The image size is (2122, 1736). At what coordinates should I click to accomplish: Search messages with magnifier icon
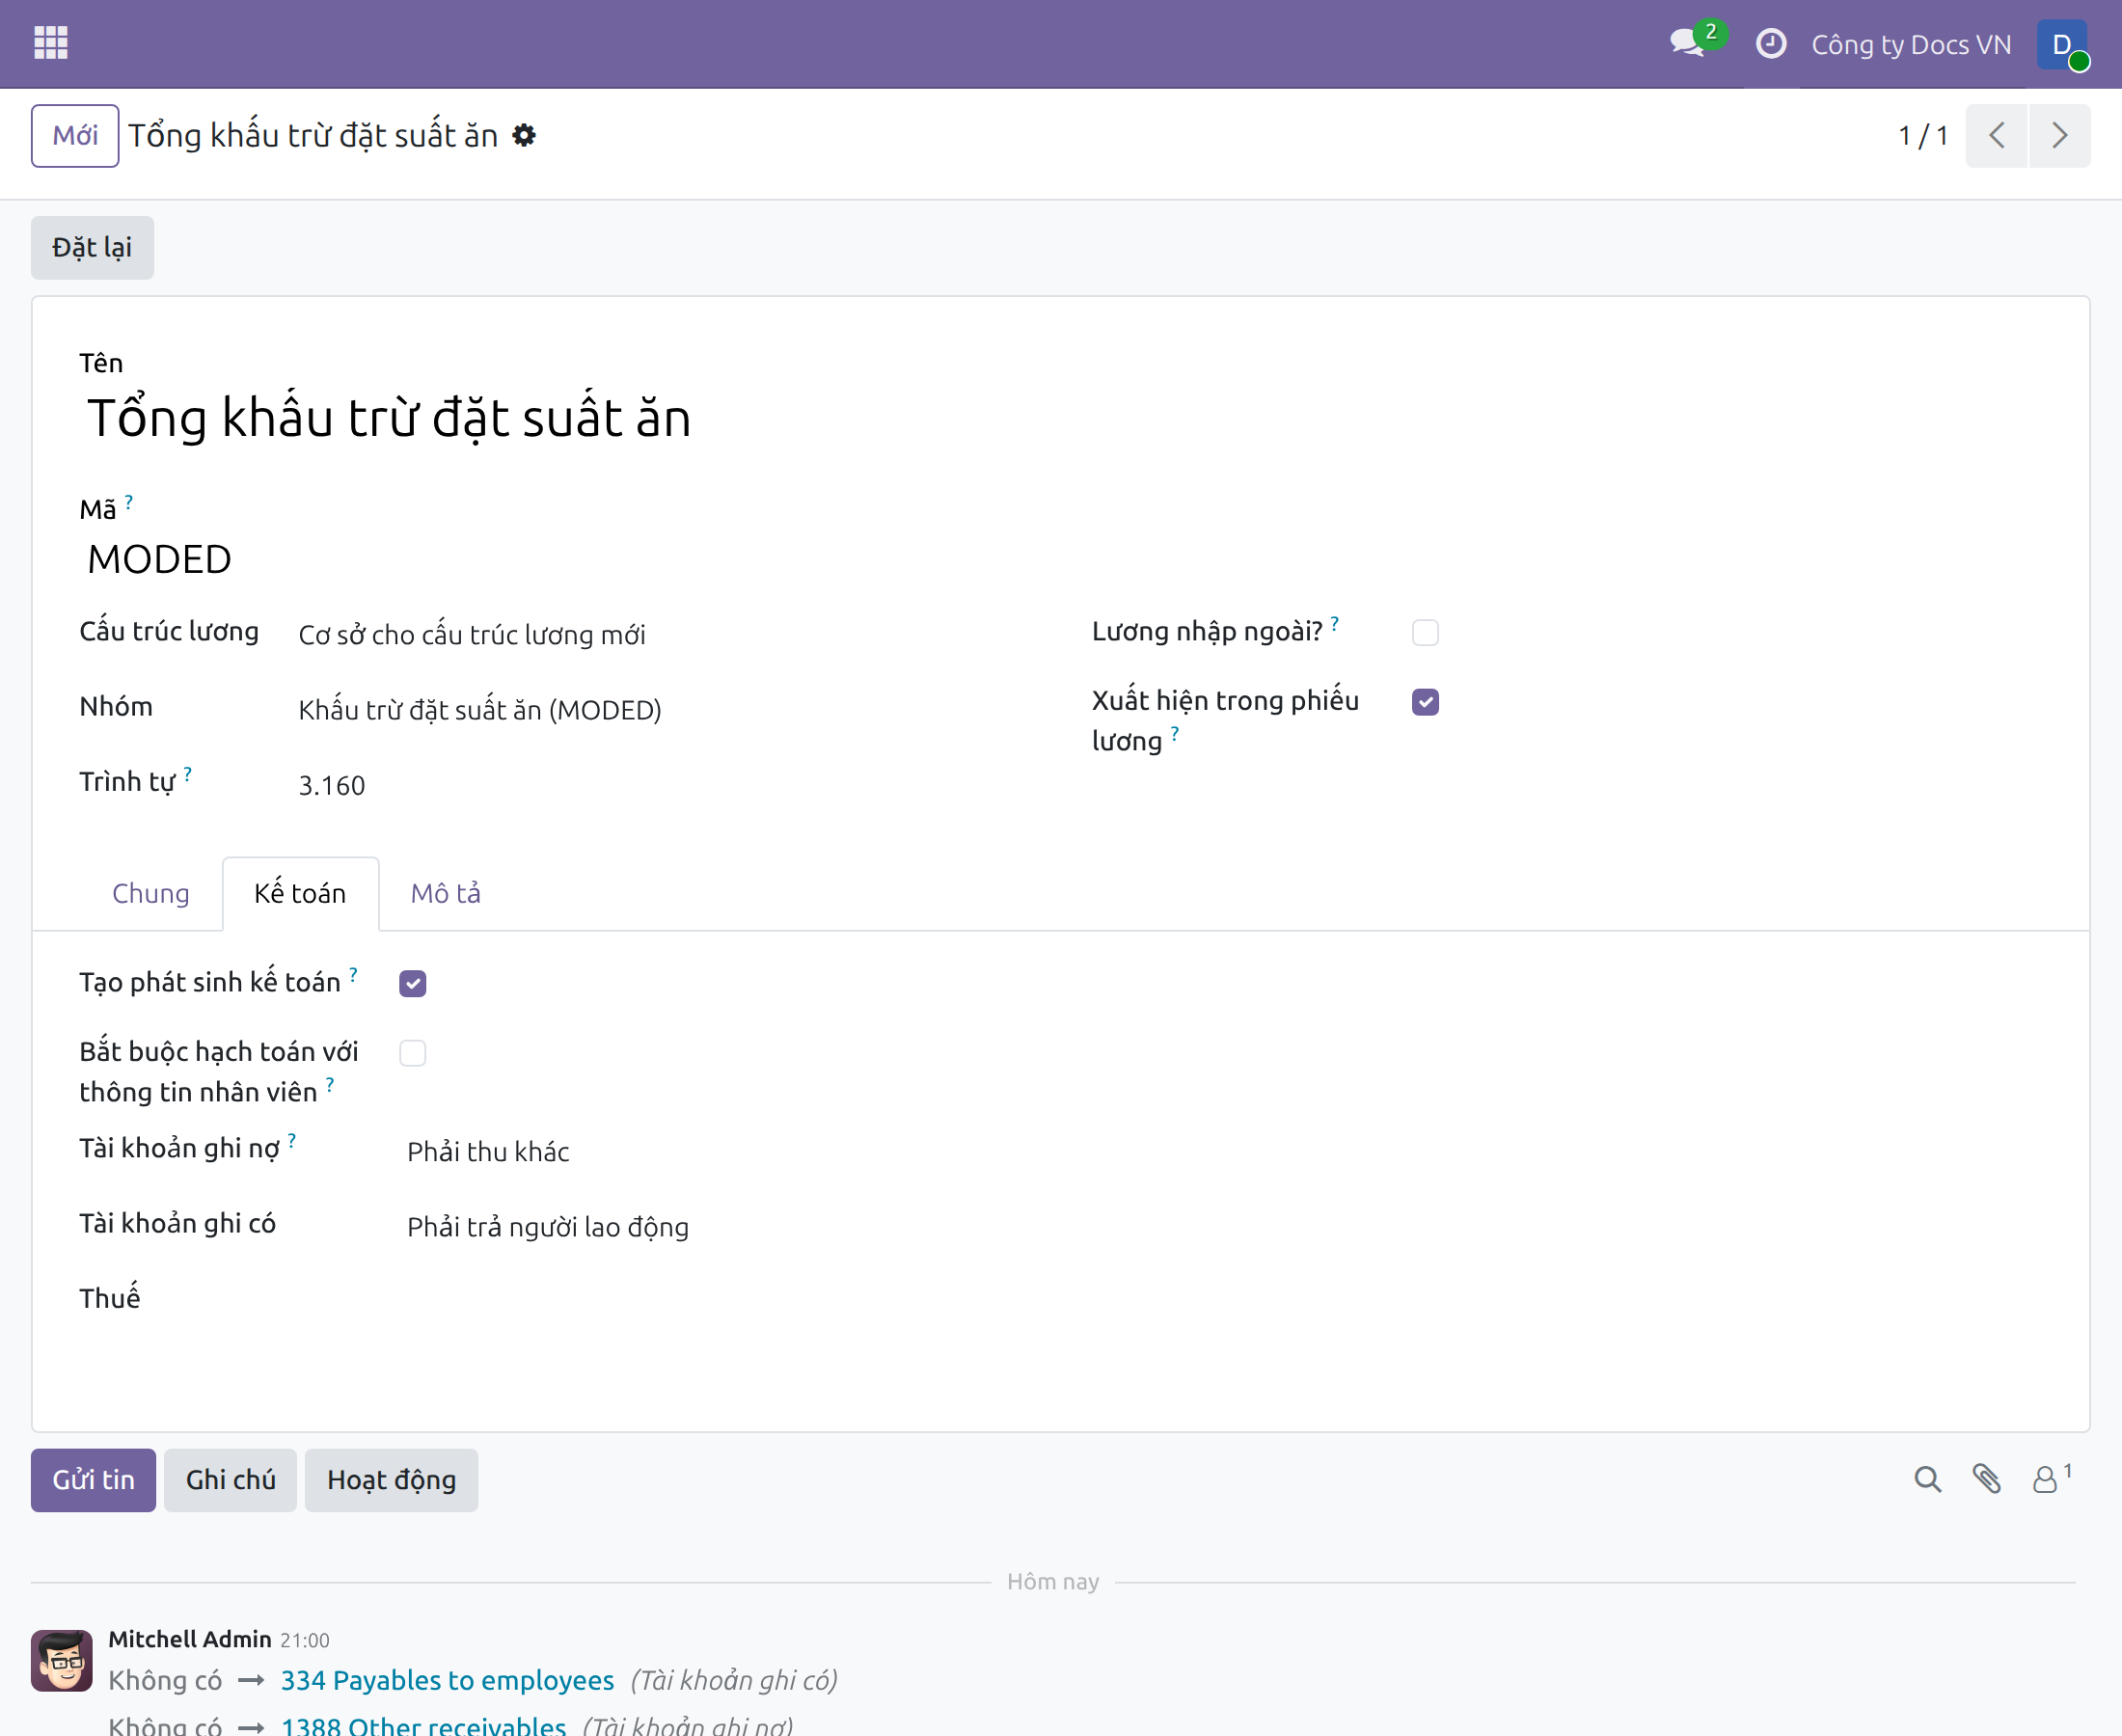pyautogui.click(x=1927, y=1479)
